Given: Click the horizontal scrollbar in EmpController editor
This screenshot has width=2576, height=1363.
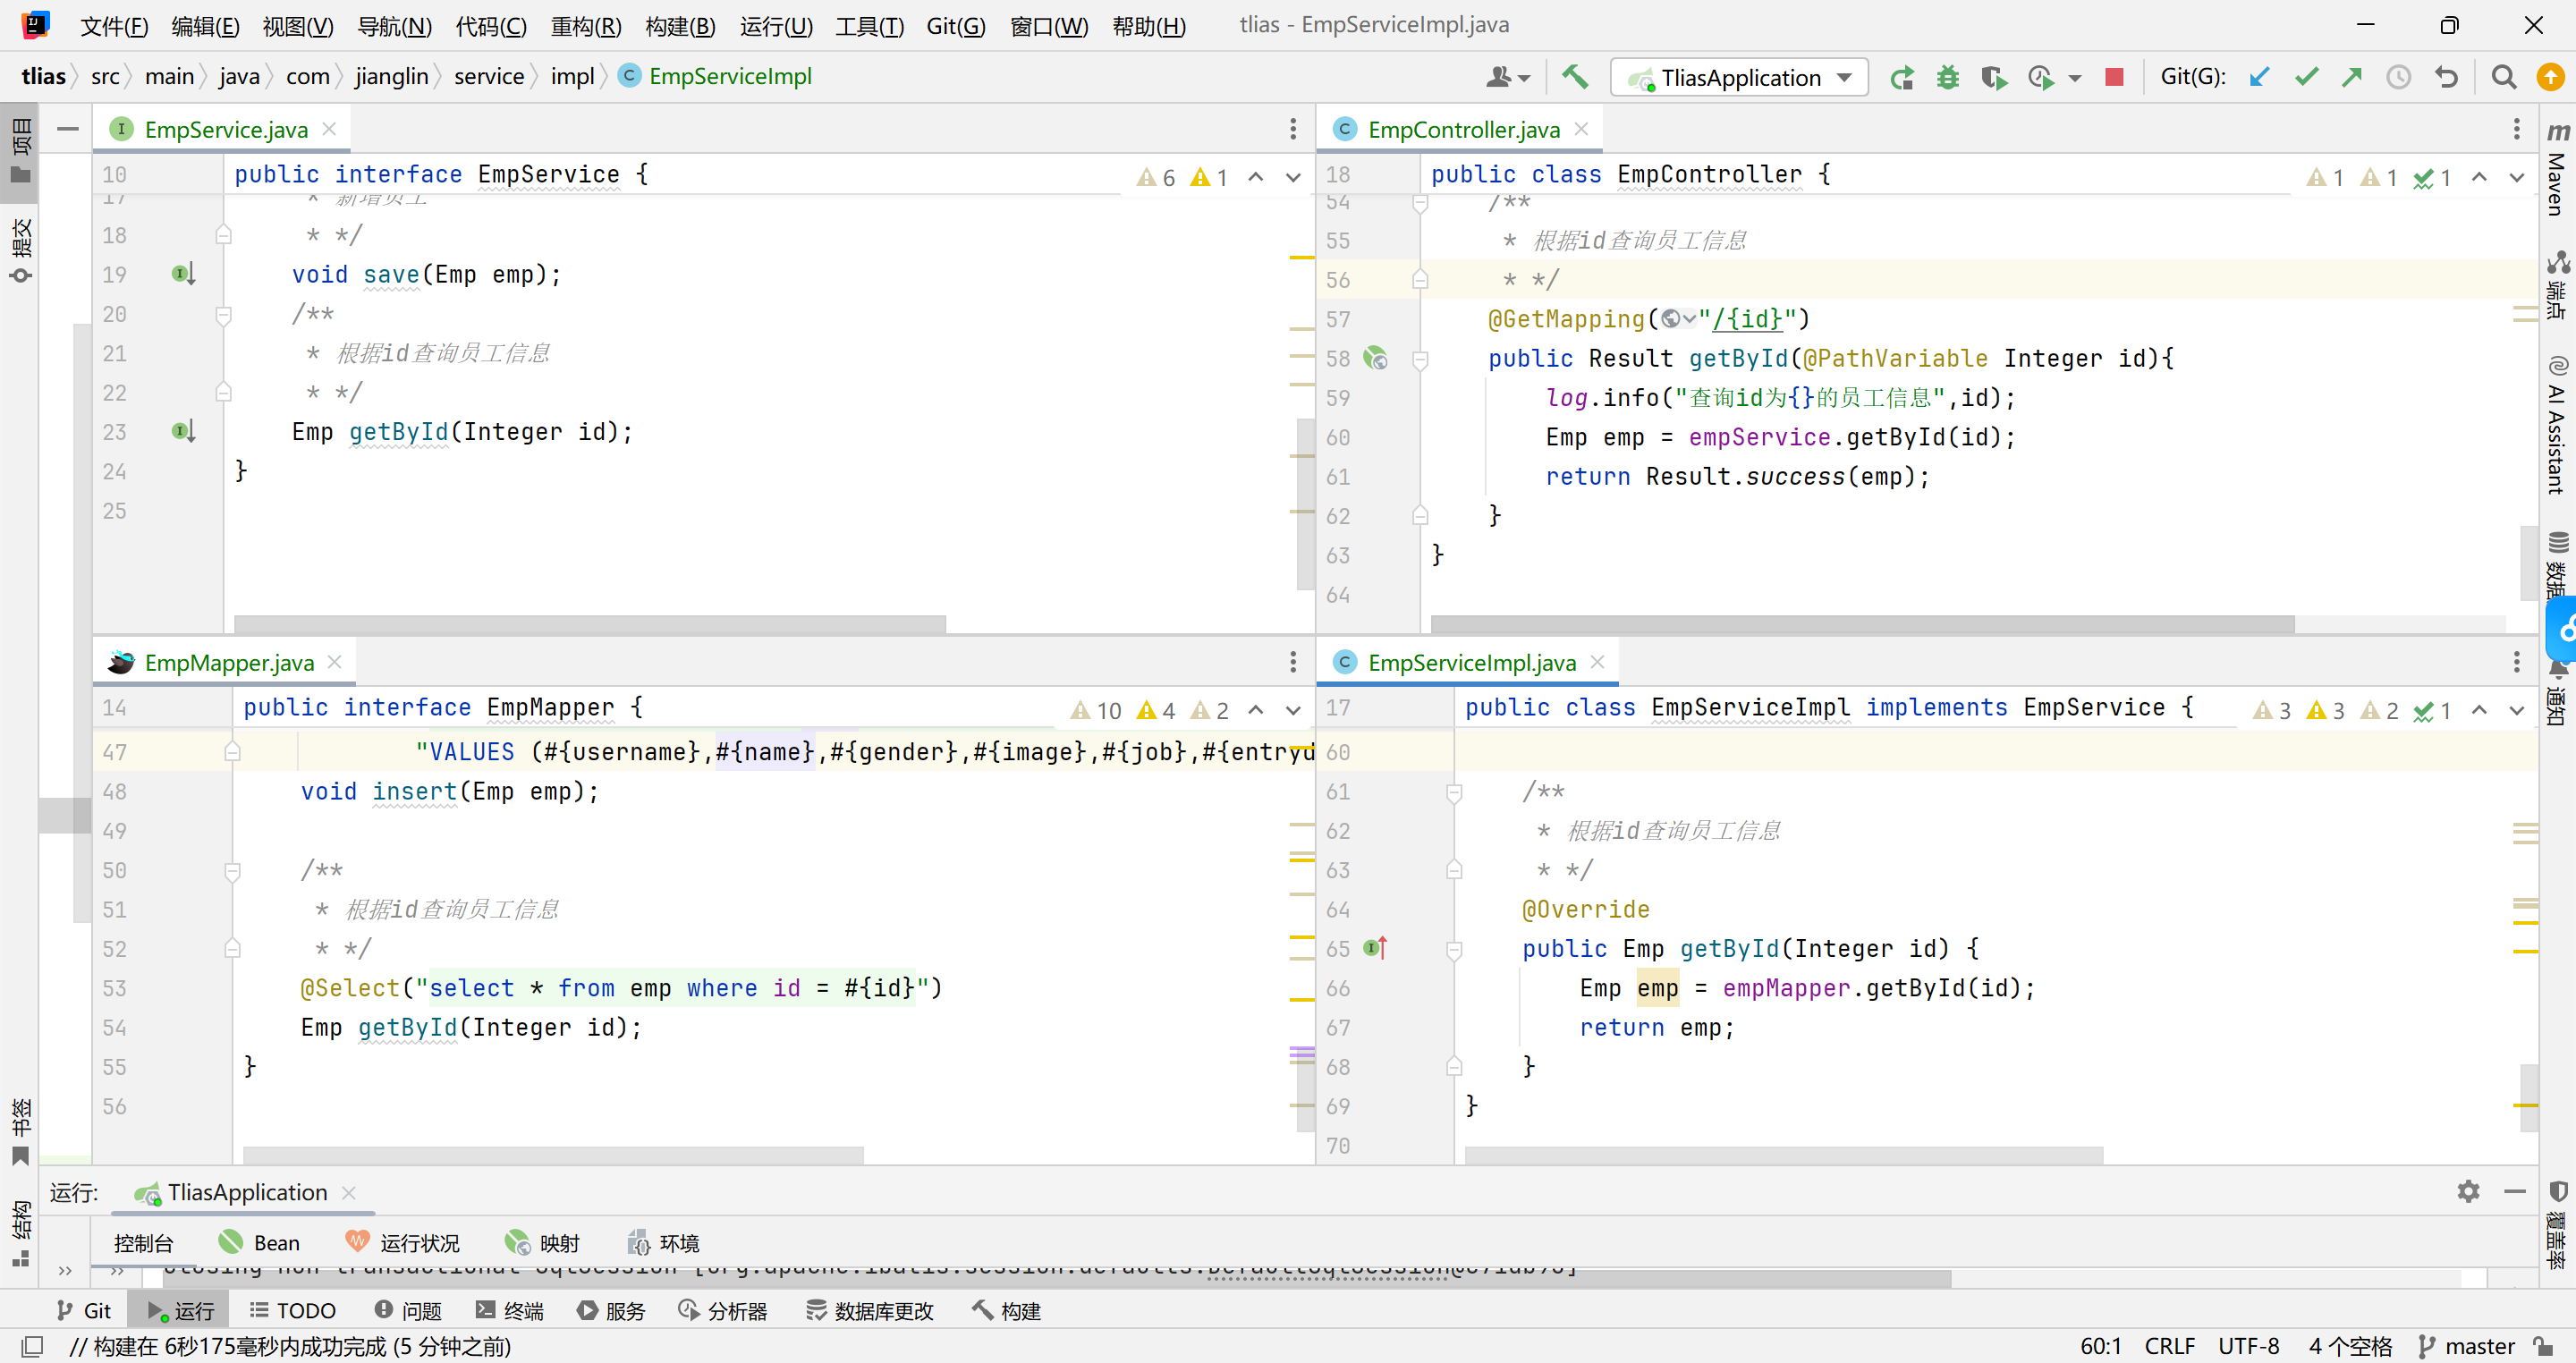Looking at the screenshot, I should point(1862,623).
